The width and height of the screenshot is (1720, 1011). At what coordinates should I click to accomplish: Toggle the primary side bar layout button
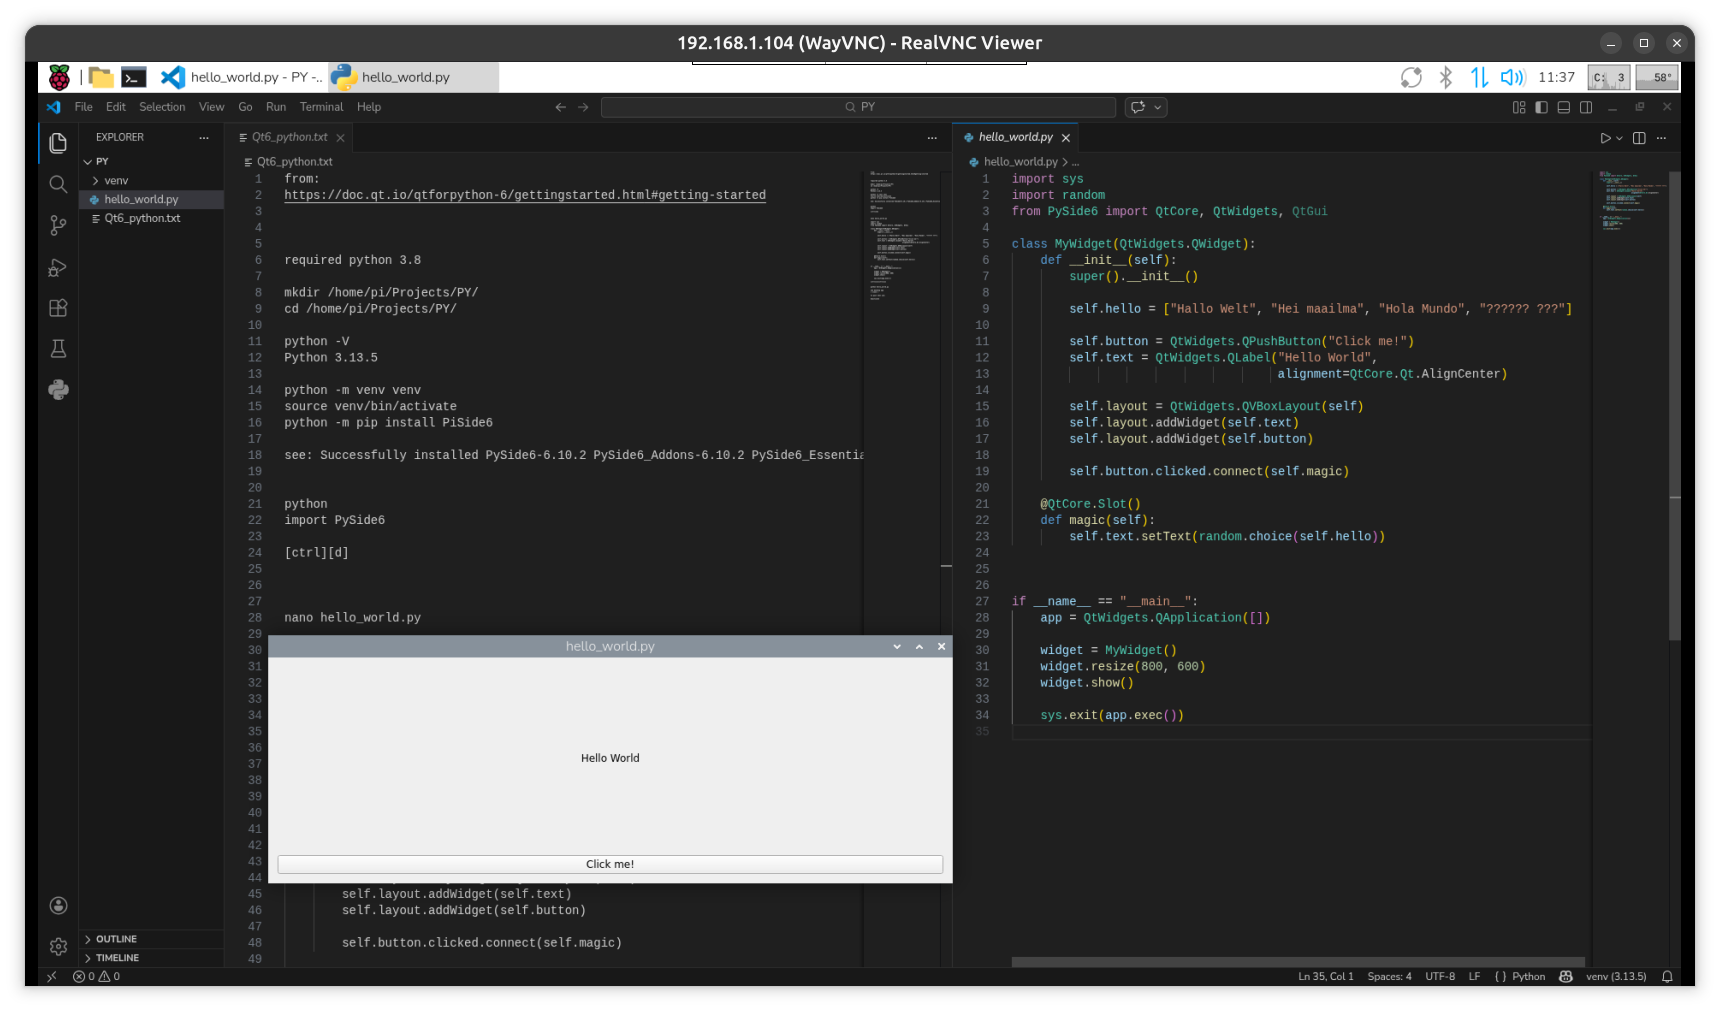click(1541, 107)
